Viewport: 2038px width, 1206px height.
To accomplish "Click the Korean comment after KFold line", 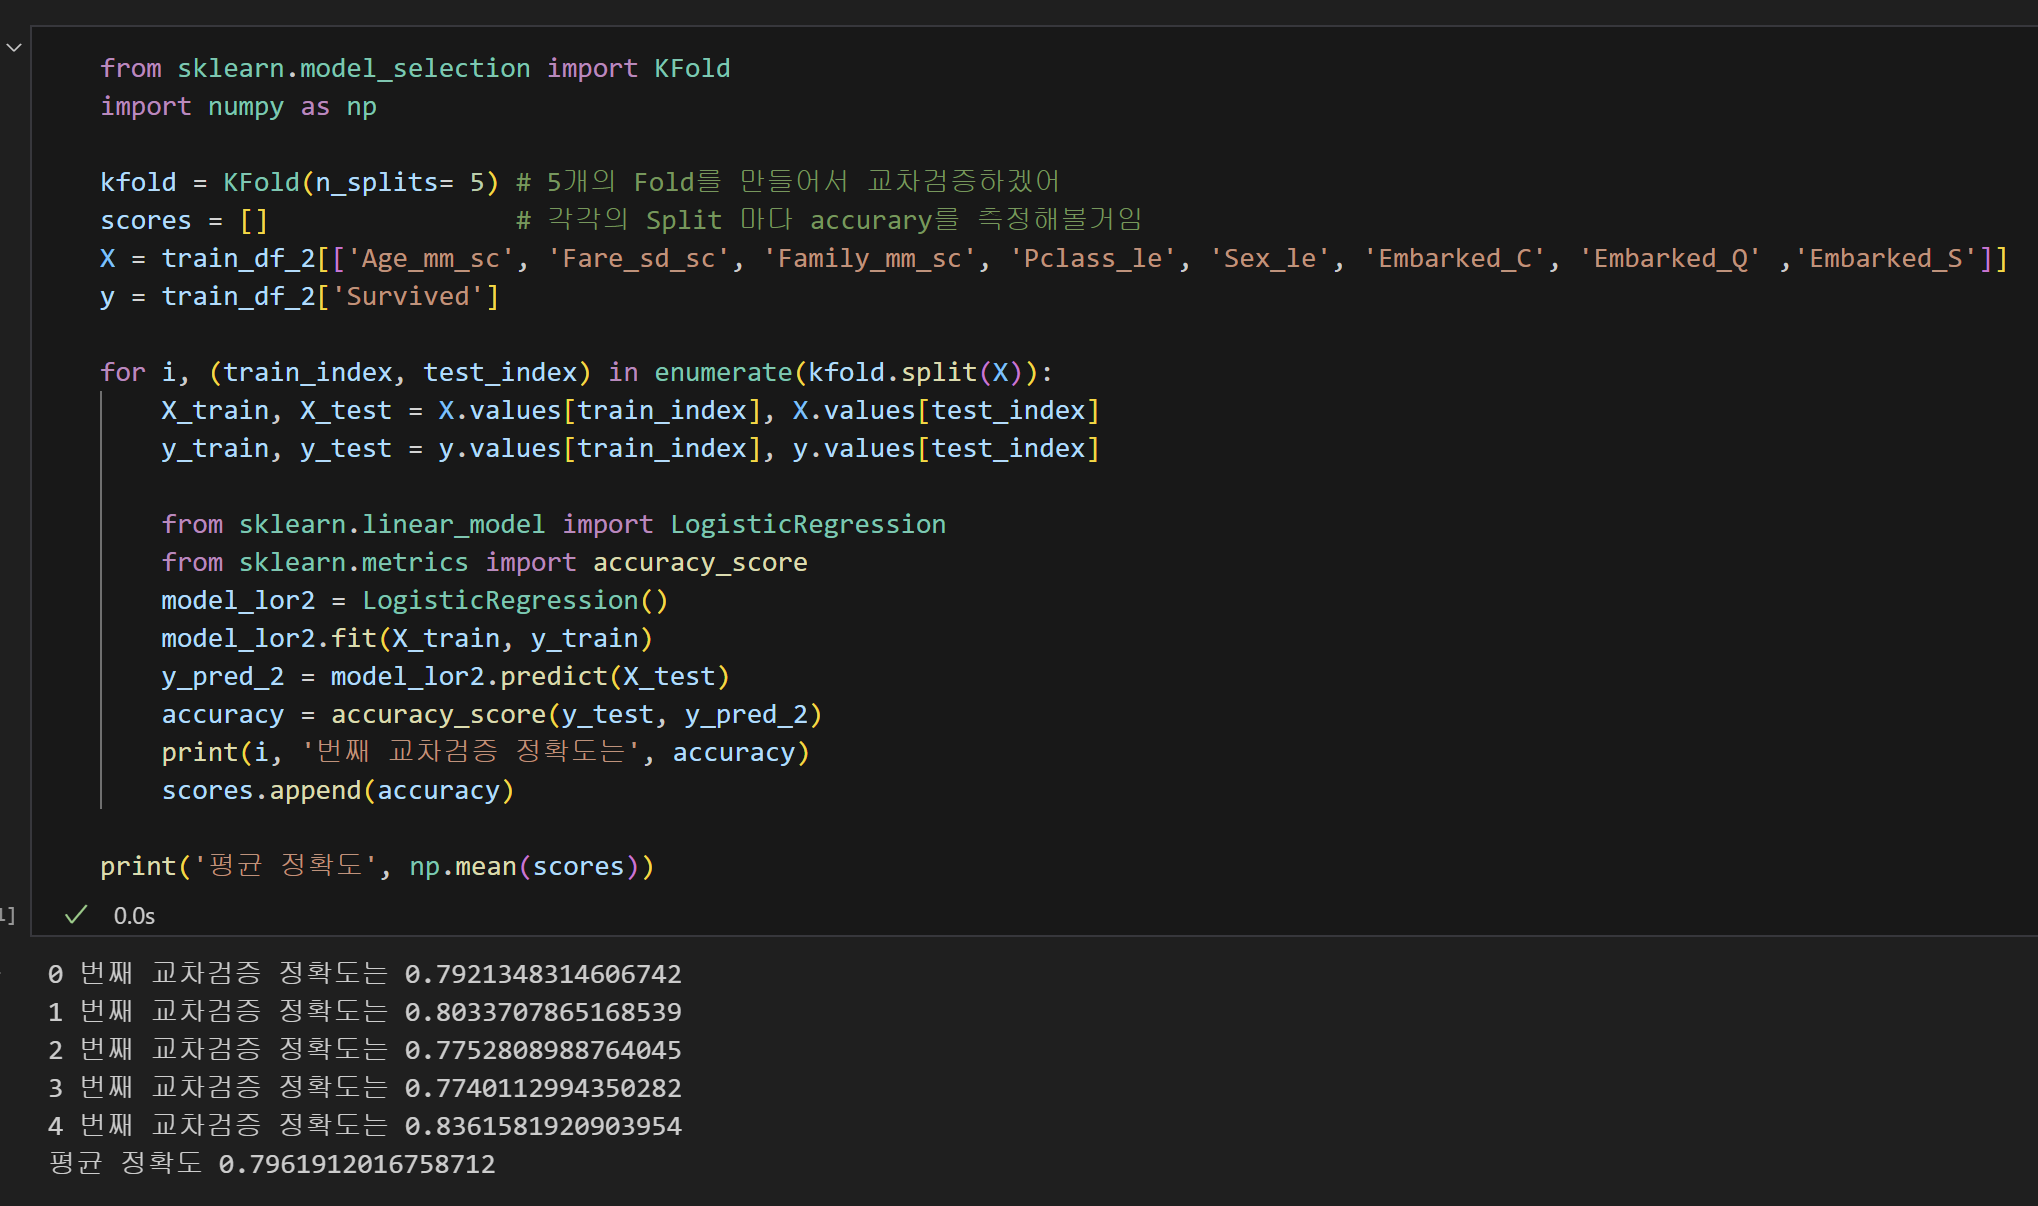I will click(787, 182).
